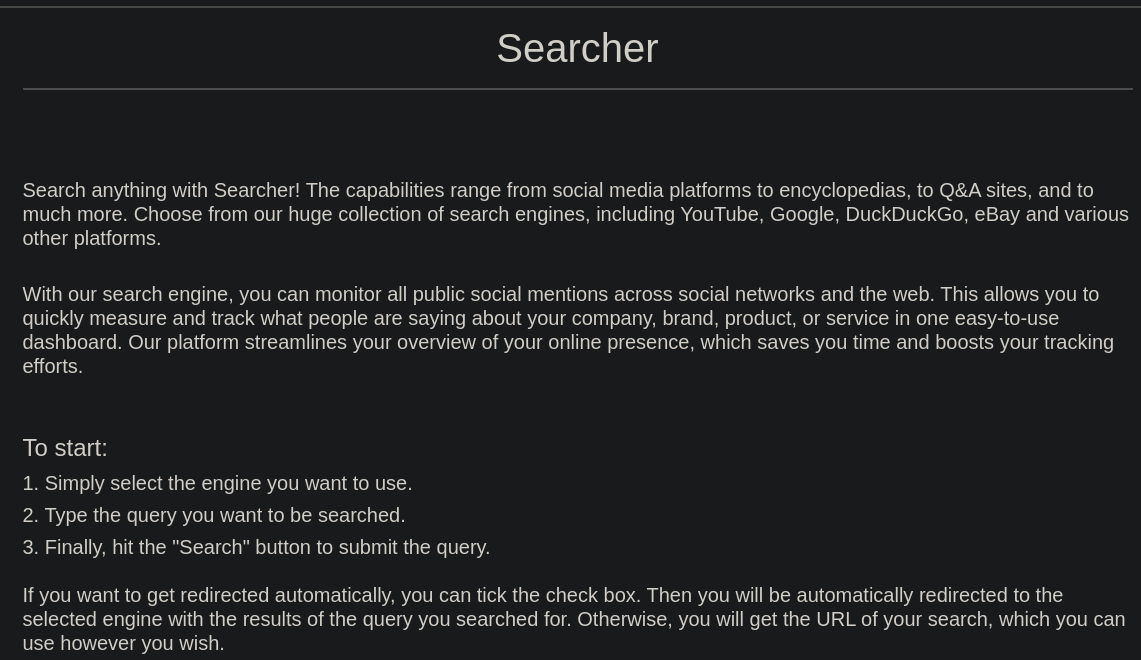Click the word YouTube in intro paragraph
The height and width of the screenshot is (660, 1141).
(x=719, y=215)
